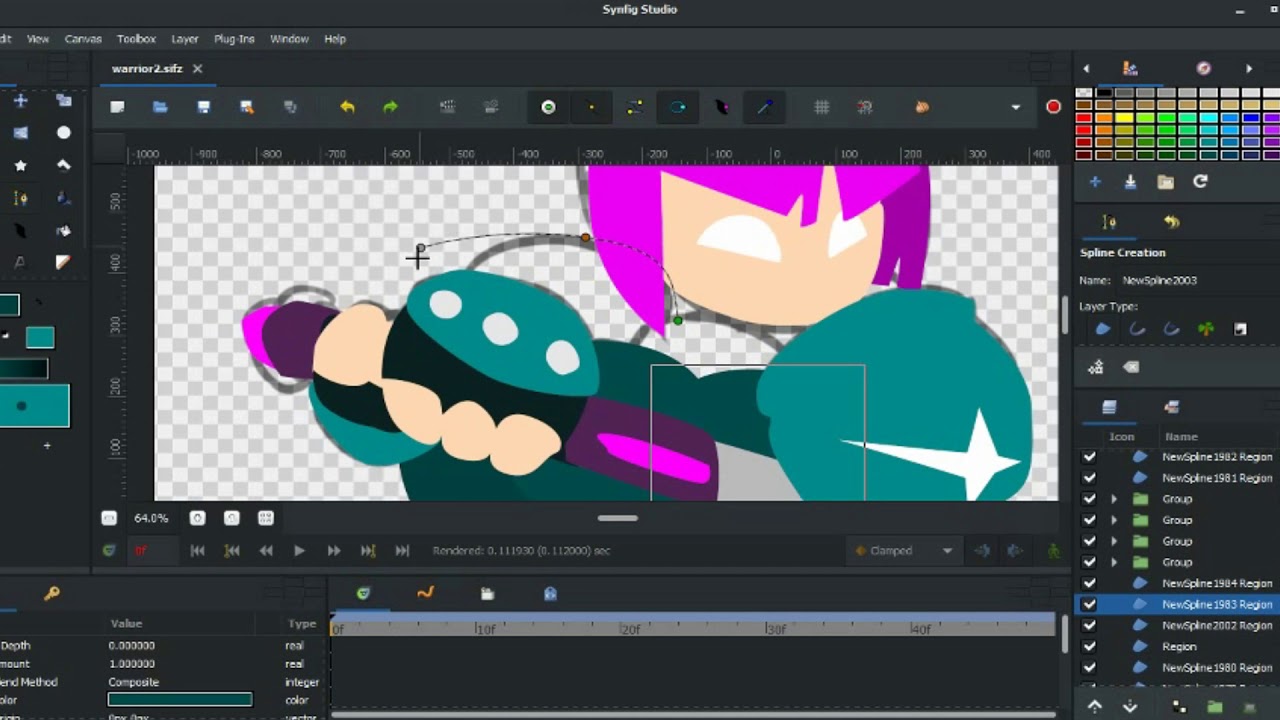Toggle snap to grid

point(865,107)
